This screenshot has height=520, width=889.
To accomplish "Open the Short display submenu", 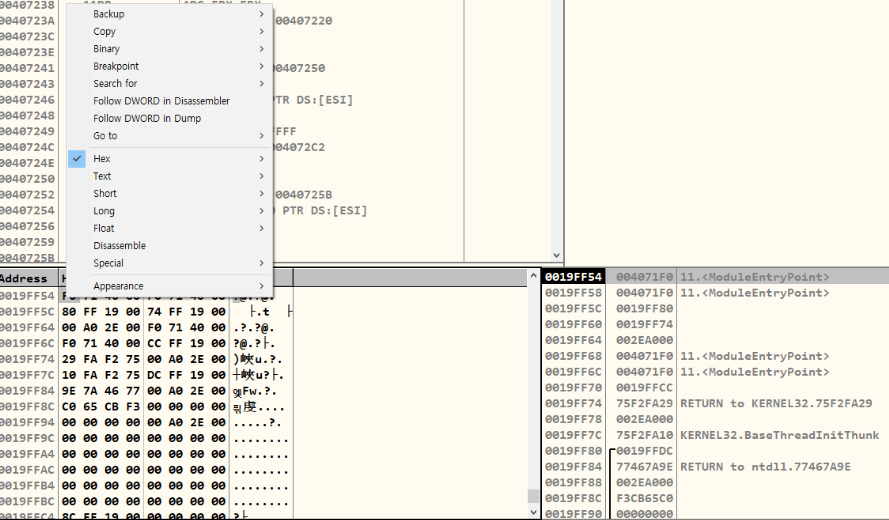I will coord(170,193).
